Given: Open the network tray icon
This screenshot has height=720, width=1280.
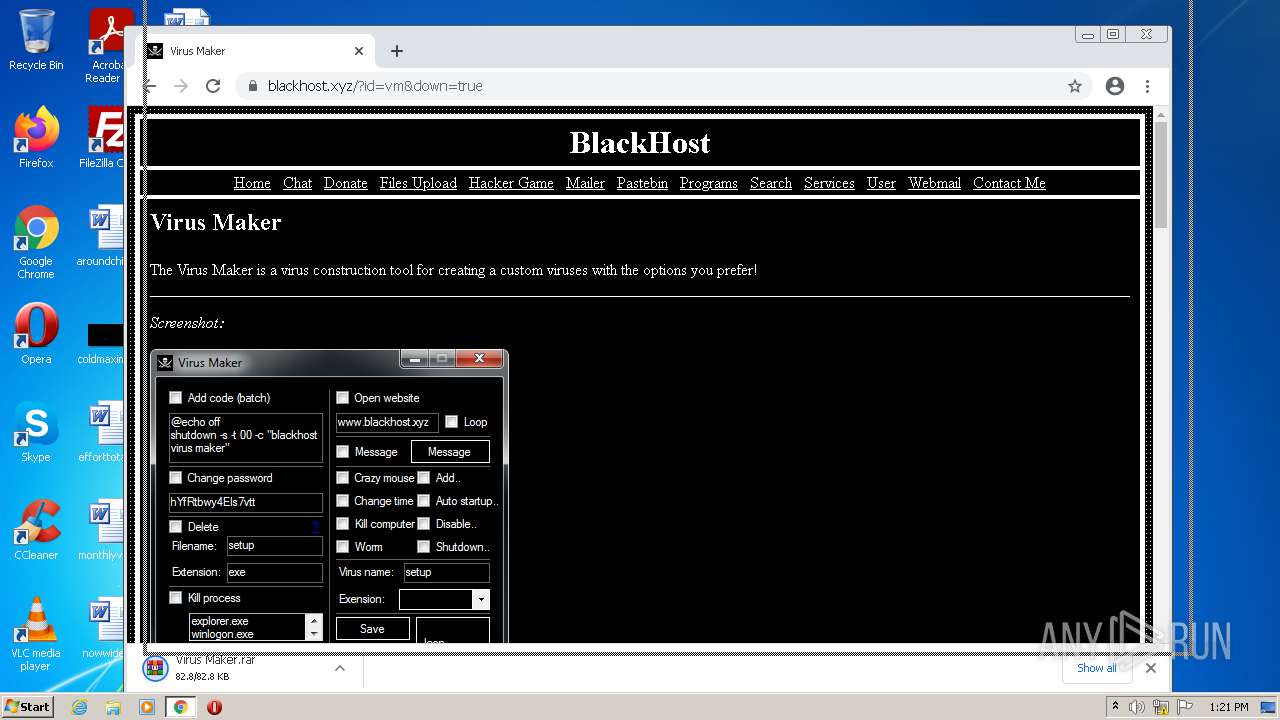Looking at the screenshot, I should coord(1161,707).
